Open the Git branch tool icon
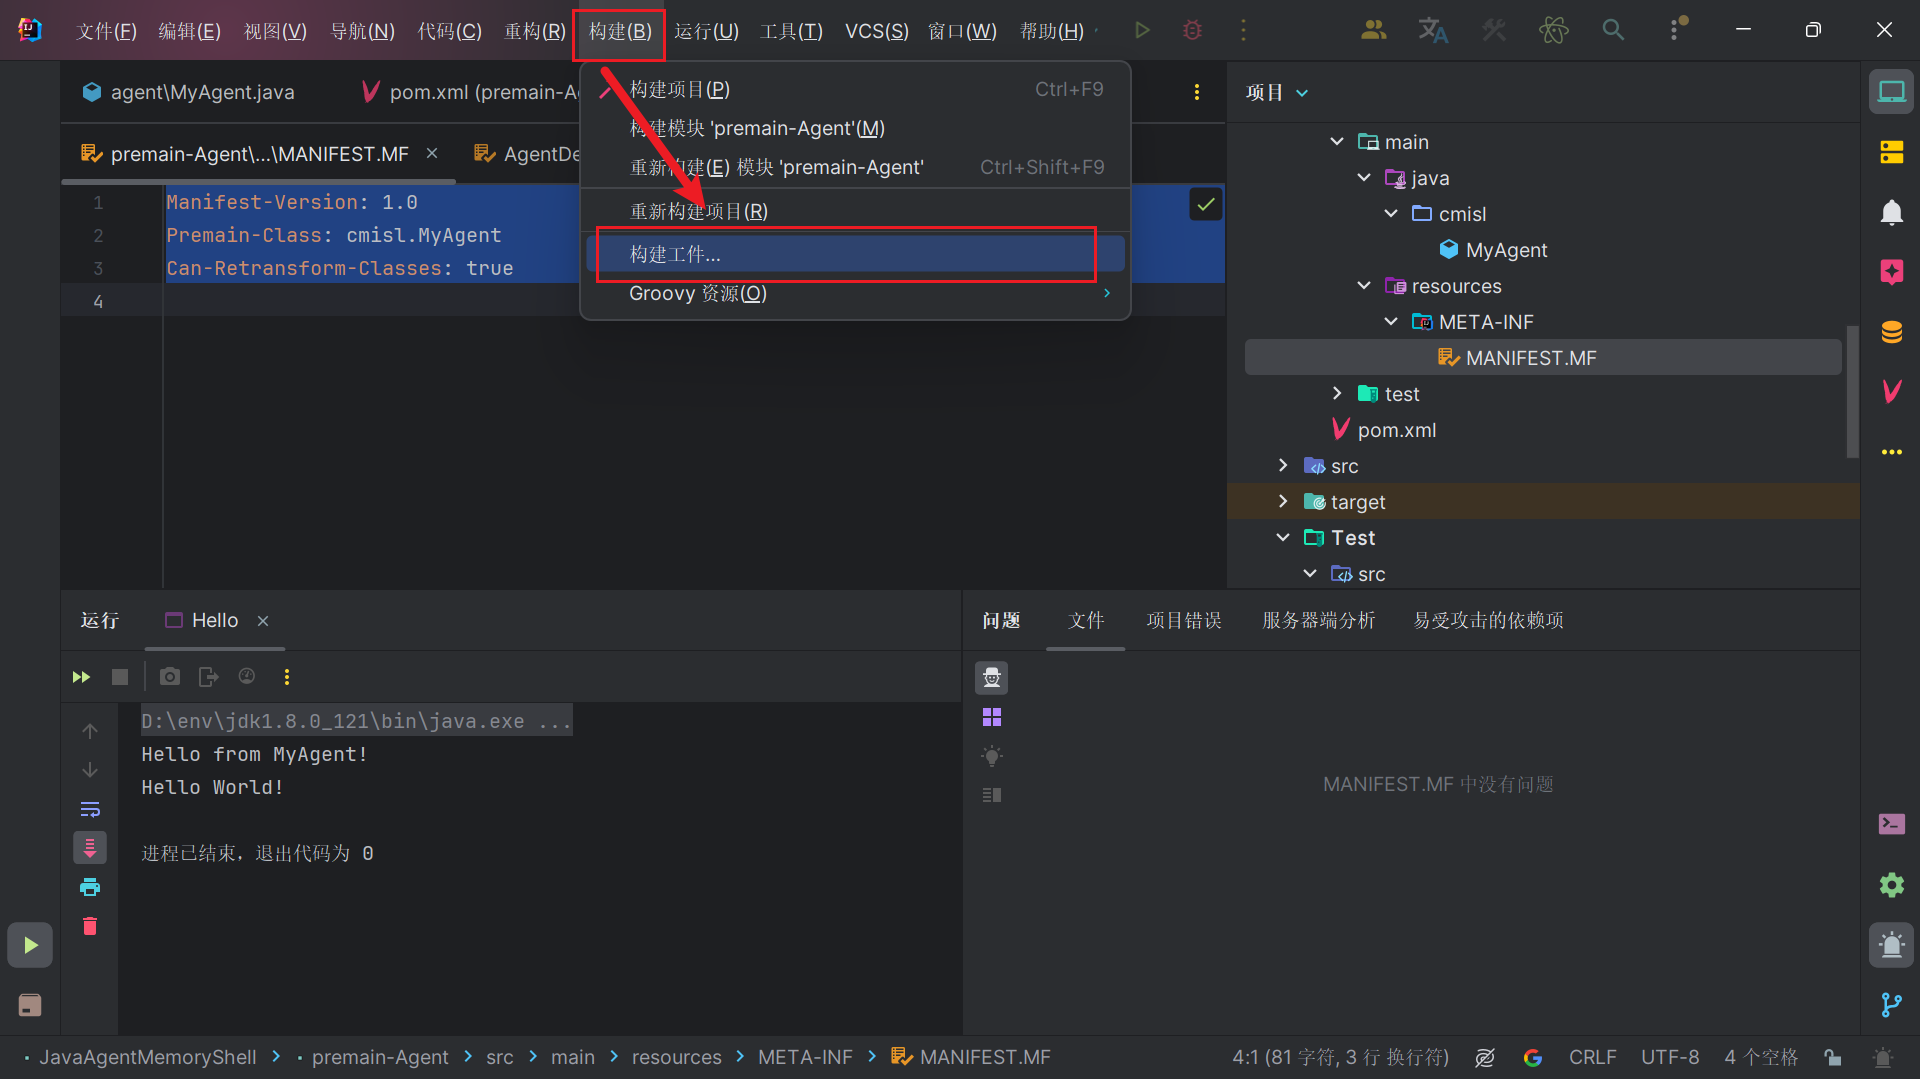 click(x=1891, y=1004)
